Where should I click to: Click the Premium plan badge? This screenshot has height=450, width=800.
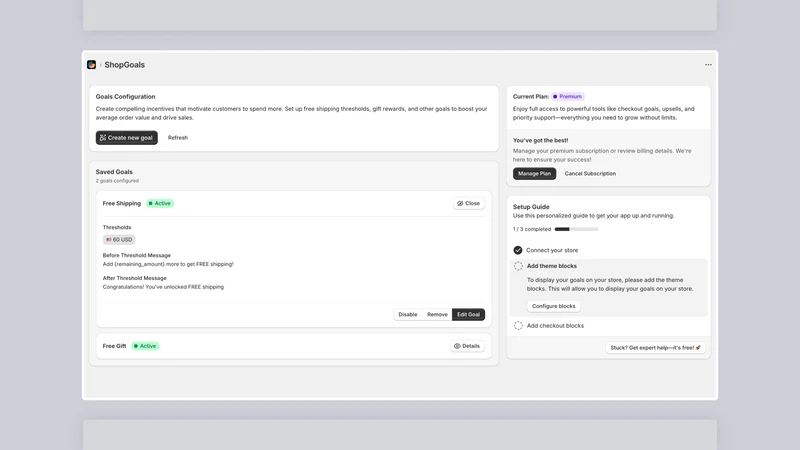point(567,96)
